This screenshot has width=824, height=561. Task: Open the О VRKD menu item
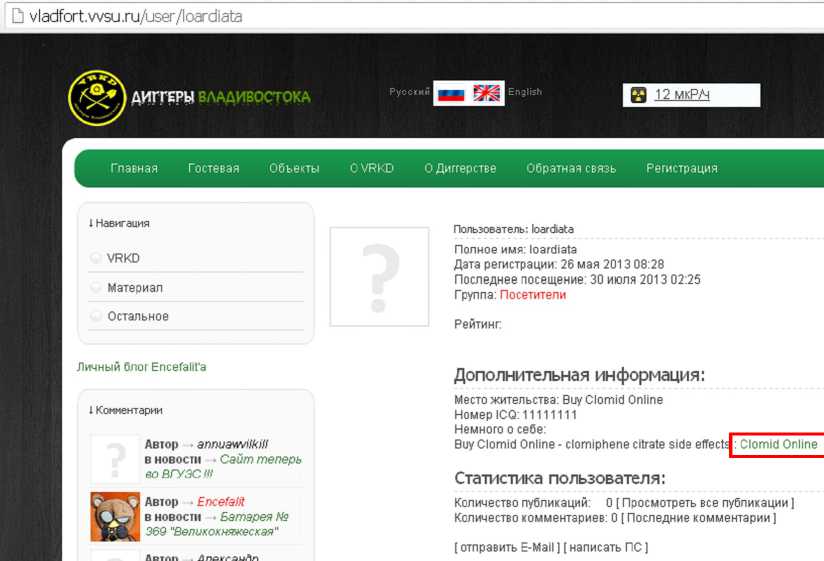(x=372, y=168)
